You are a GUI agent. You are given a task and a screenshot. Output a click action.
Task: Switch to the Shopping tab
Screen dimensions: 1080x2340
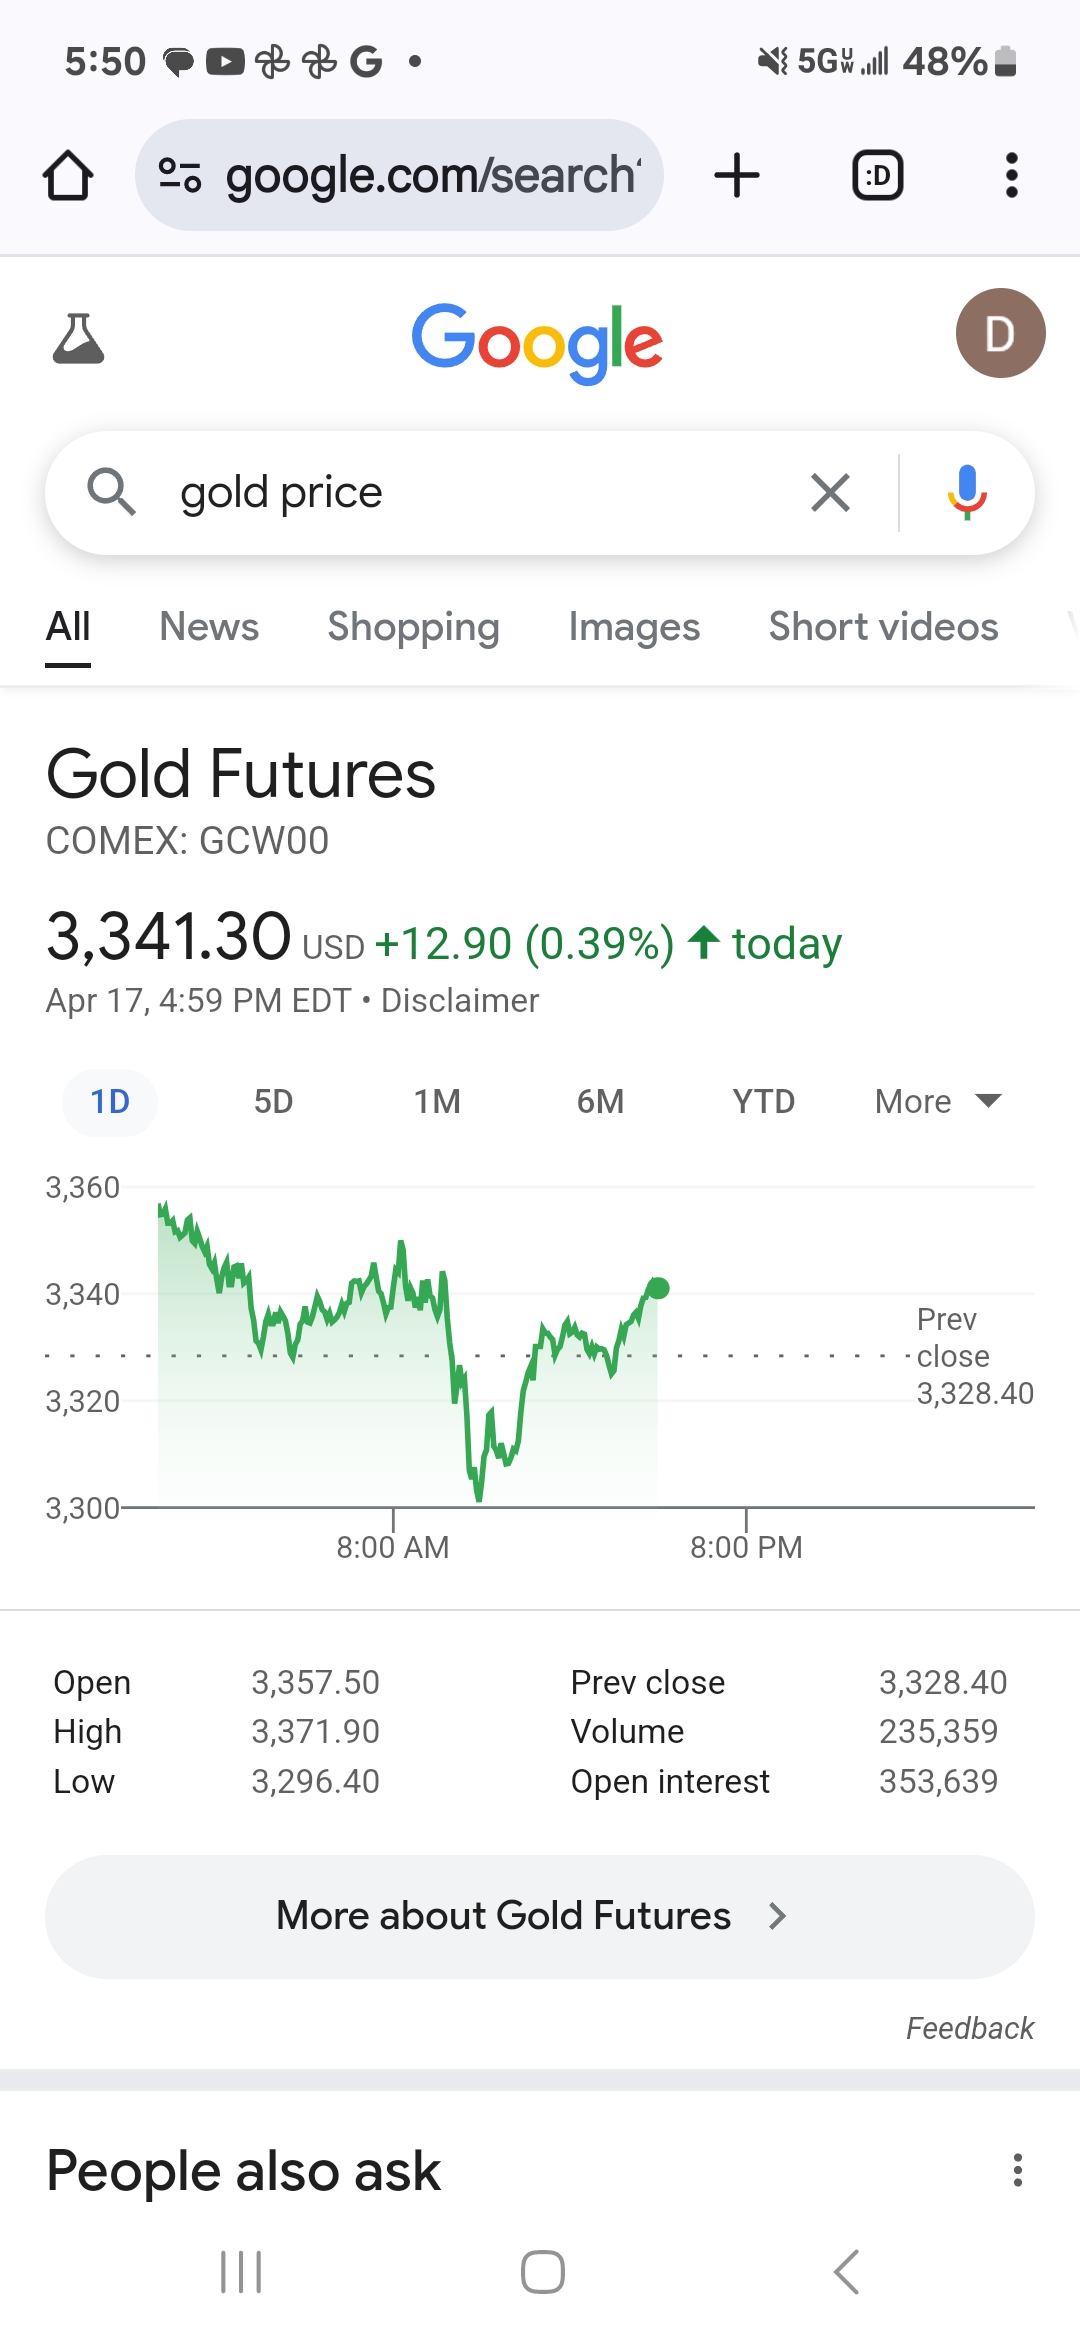pyautogui.click(x=413, y=627)
